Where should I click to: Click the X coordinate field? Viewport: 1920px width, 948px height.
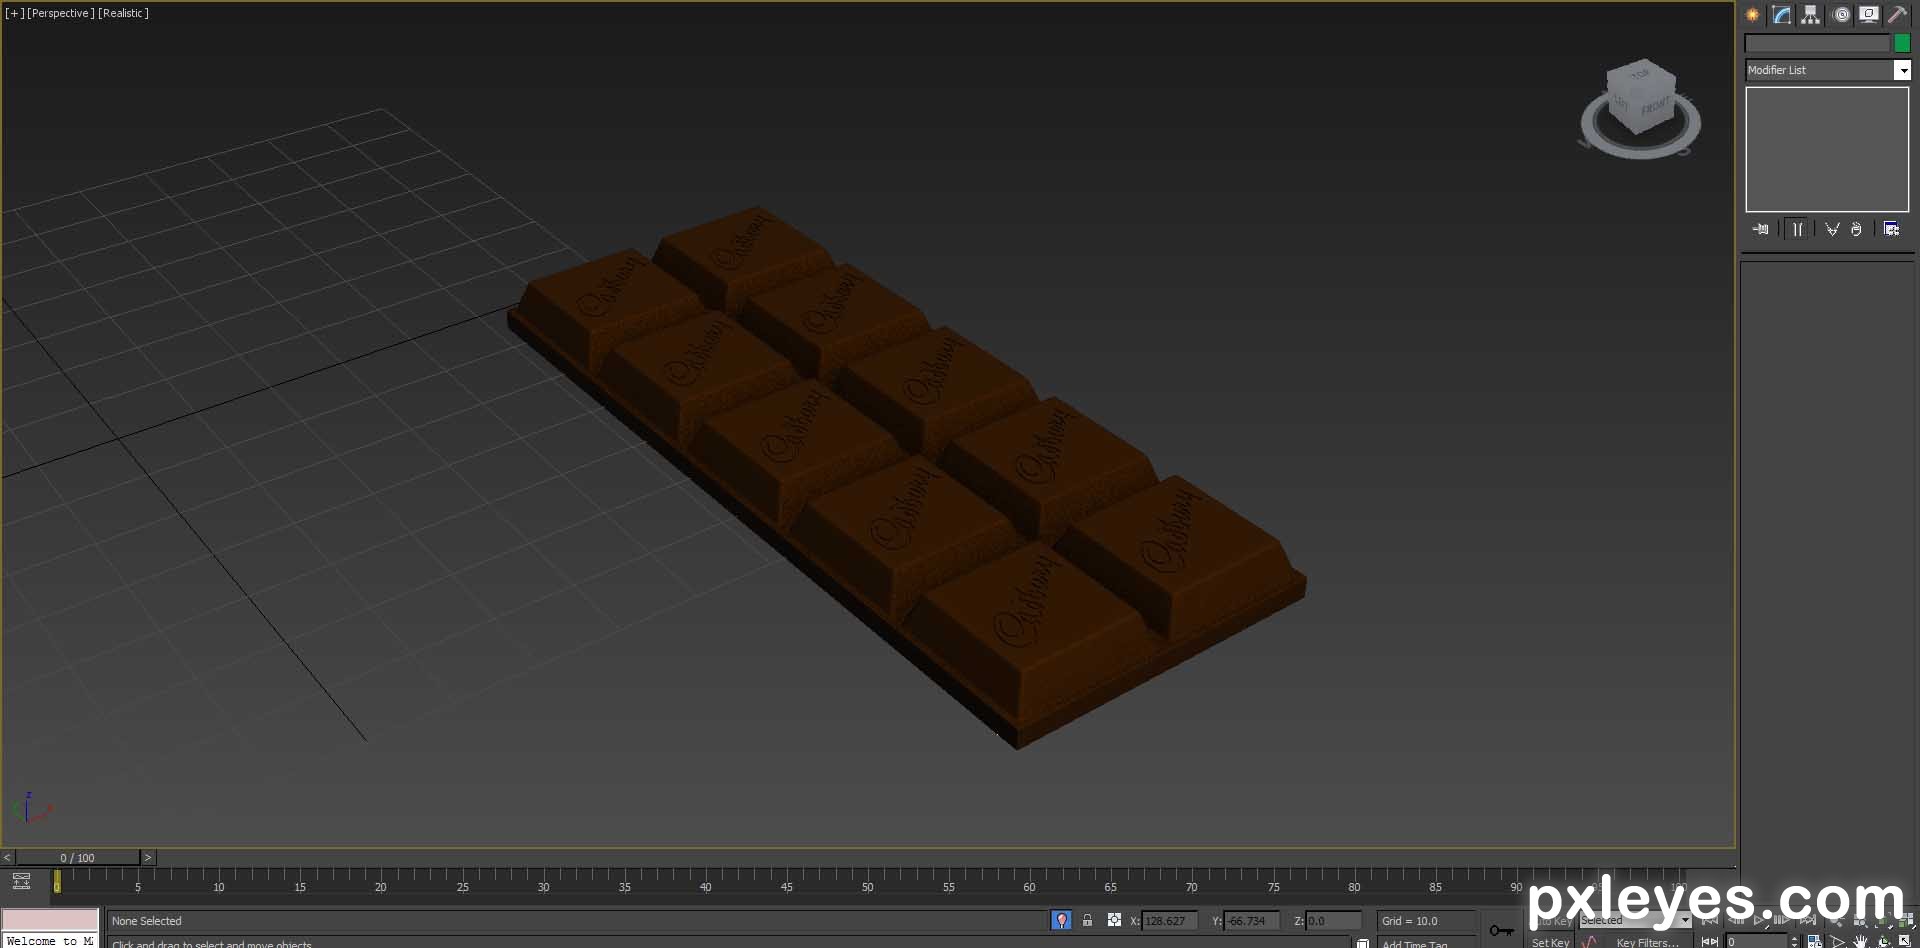coord(1169,921)
